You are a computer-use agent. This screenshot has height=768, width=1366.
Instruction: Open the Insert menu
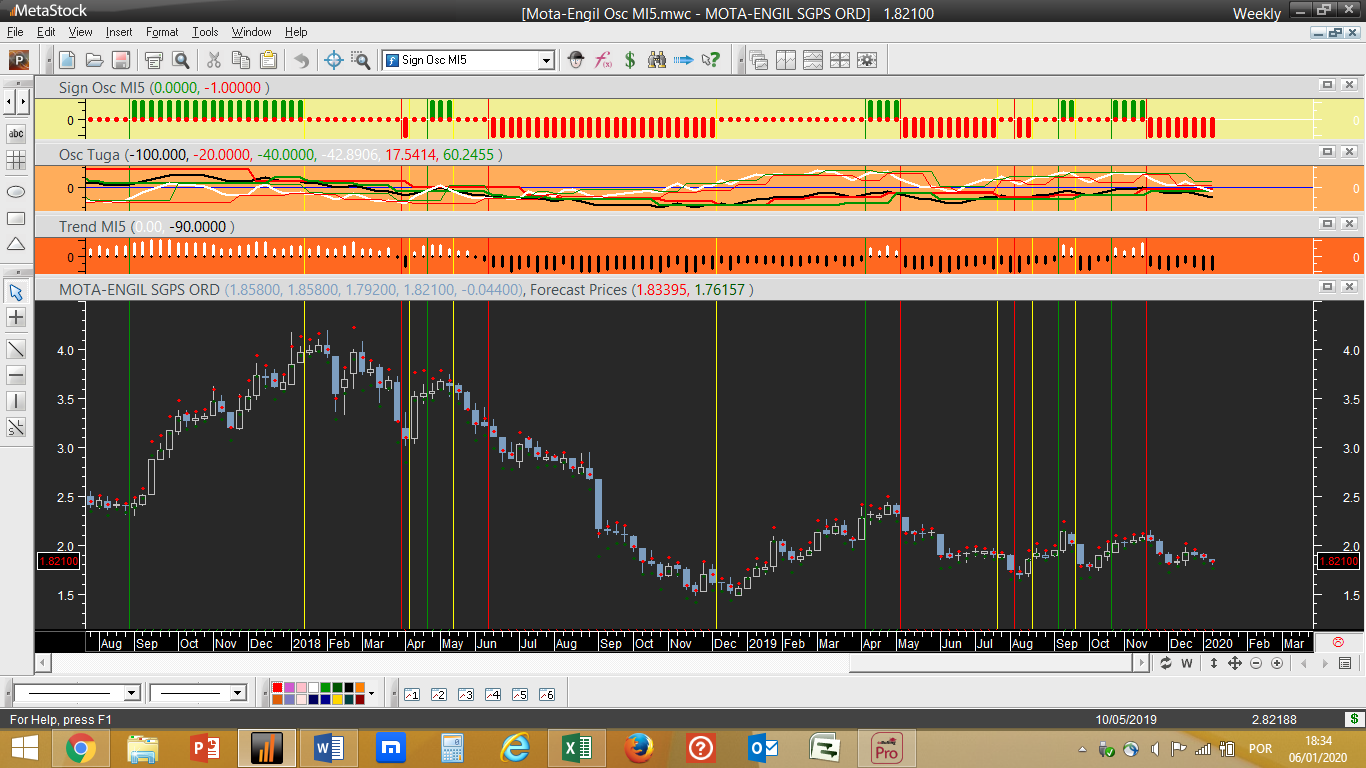(118, 32)
